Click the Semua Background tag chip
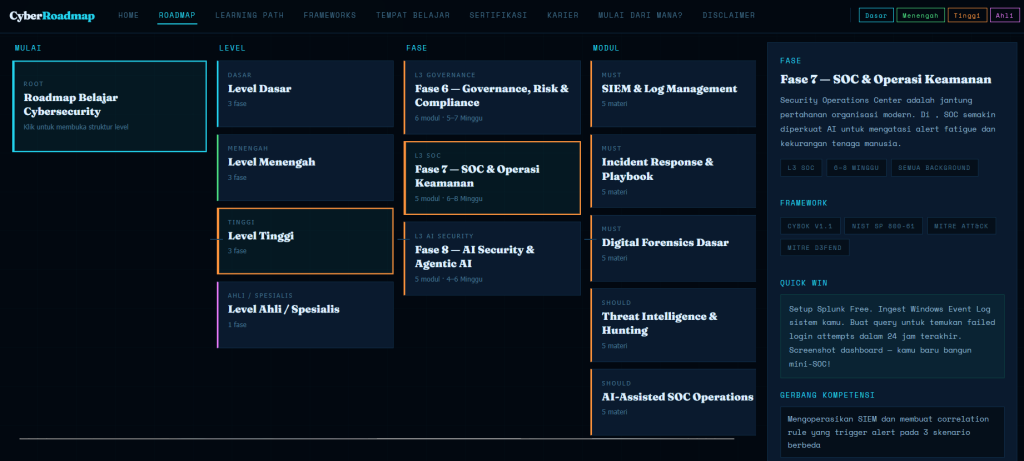 [x=935, y=168]
